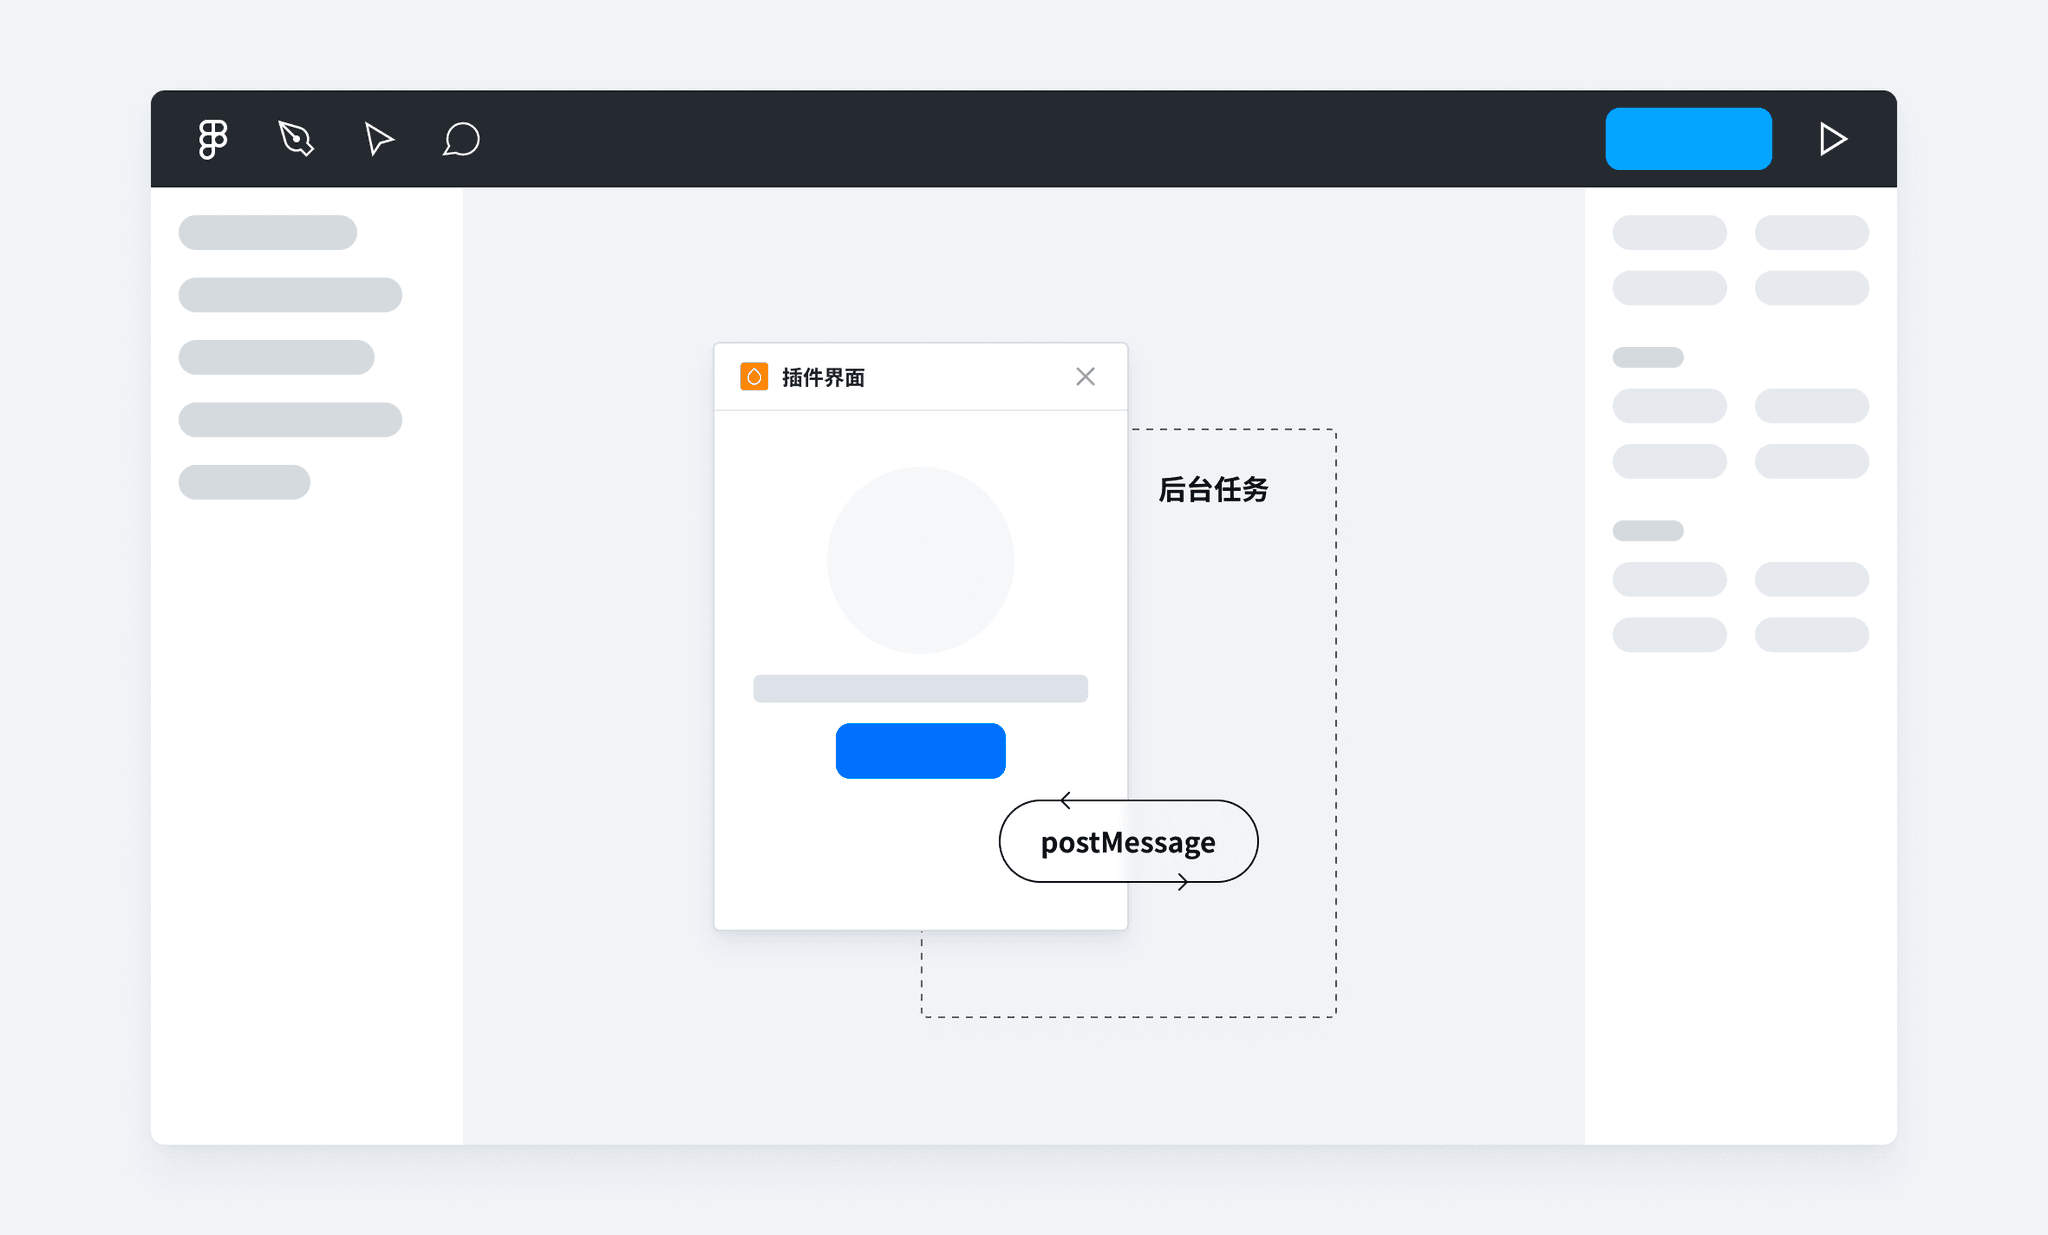This screenshot has height=1235, width=2048.
Task: Select the Pen tool
Action: pos(296,139)
